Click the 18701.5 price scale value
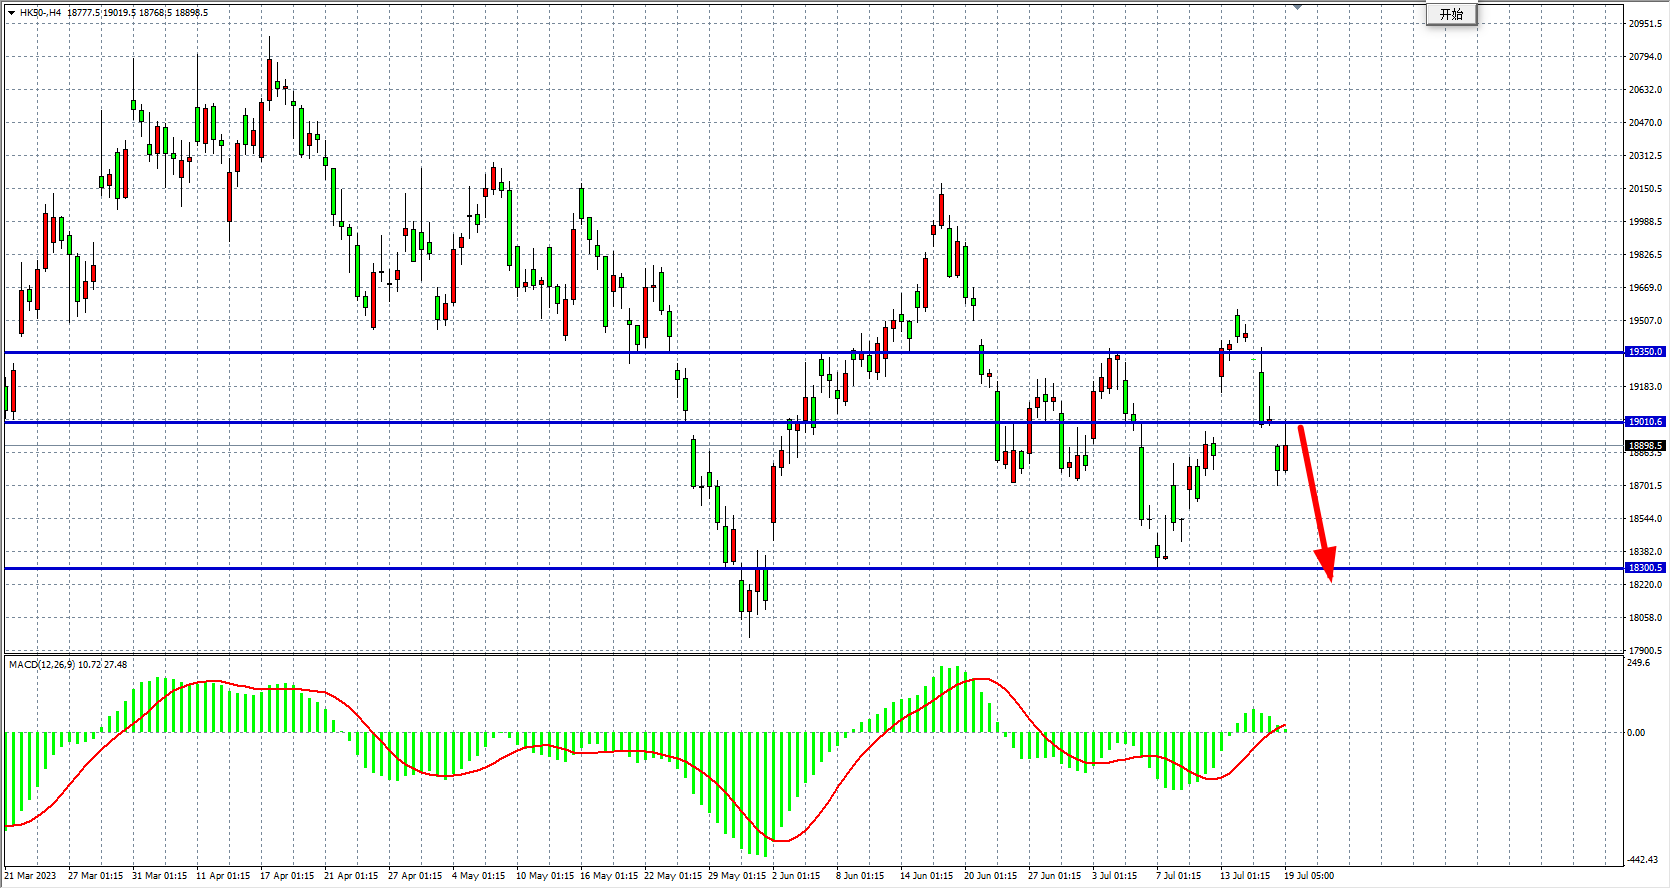Screen dimensions: 1671x889 pos(1644,486)
